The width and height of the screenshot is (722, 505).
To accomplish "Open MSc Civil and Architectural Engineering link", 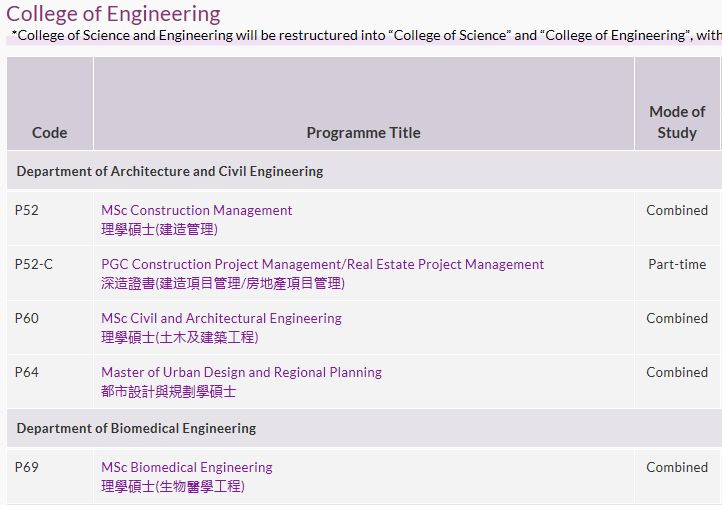I will click(221, 318).
